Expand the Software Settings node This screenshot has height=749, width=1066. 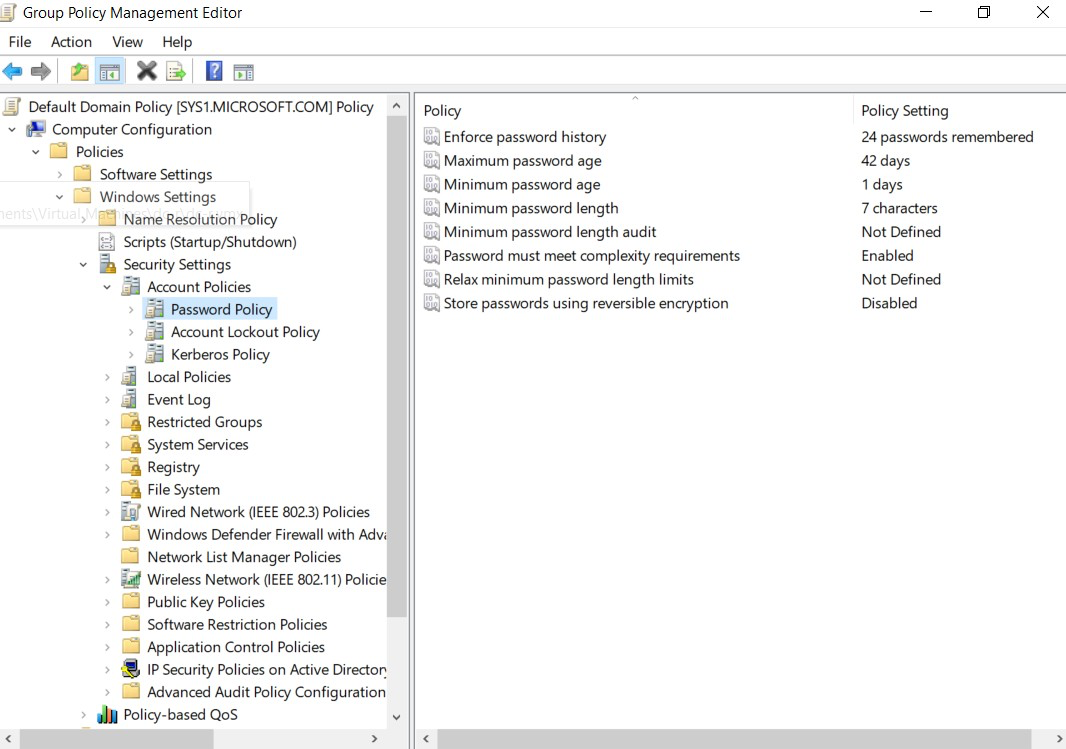59,175
